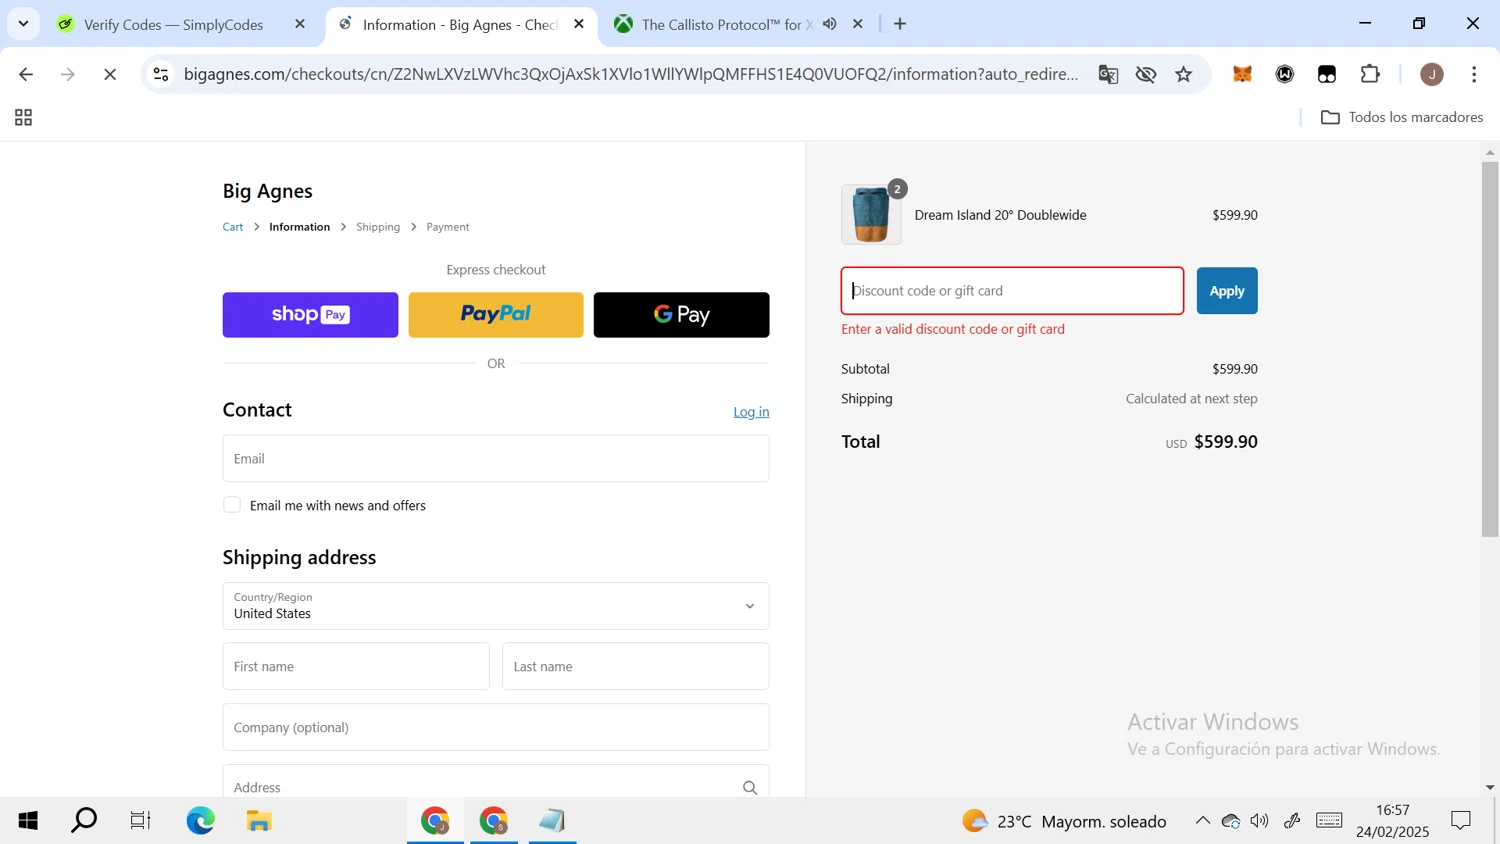Go forward to next page

pyautogui.click(x=68, y=74)
